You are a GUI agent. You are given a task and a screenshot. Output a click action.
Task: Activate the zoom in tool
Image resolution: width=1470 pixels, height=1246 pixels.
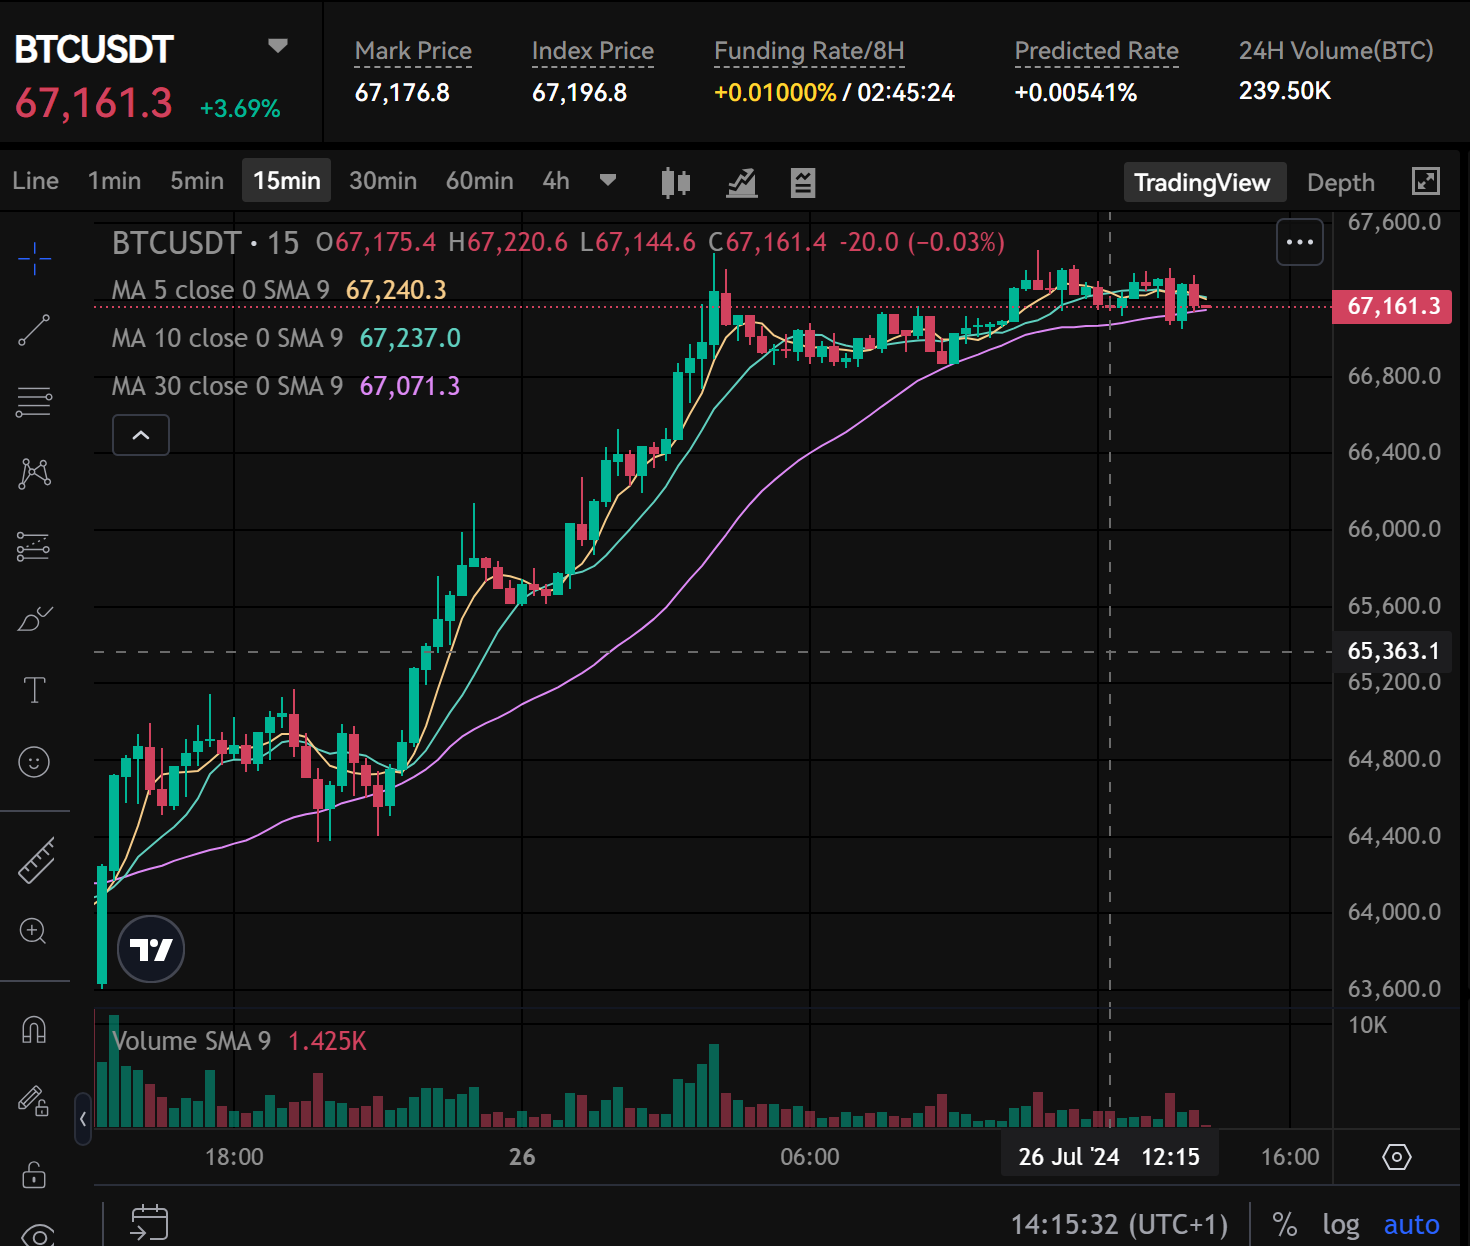pyautogui.click(x=33, y=932)
